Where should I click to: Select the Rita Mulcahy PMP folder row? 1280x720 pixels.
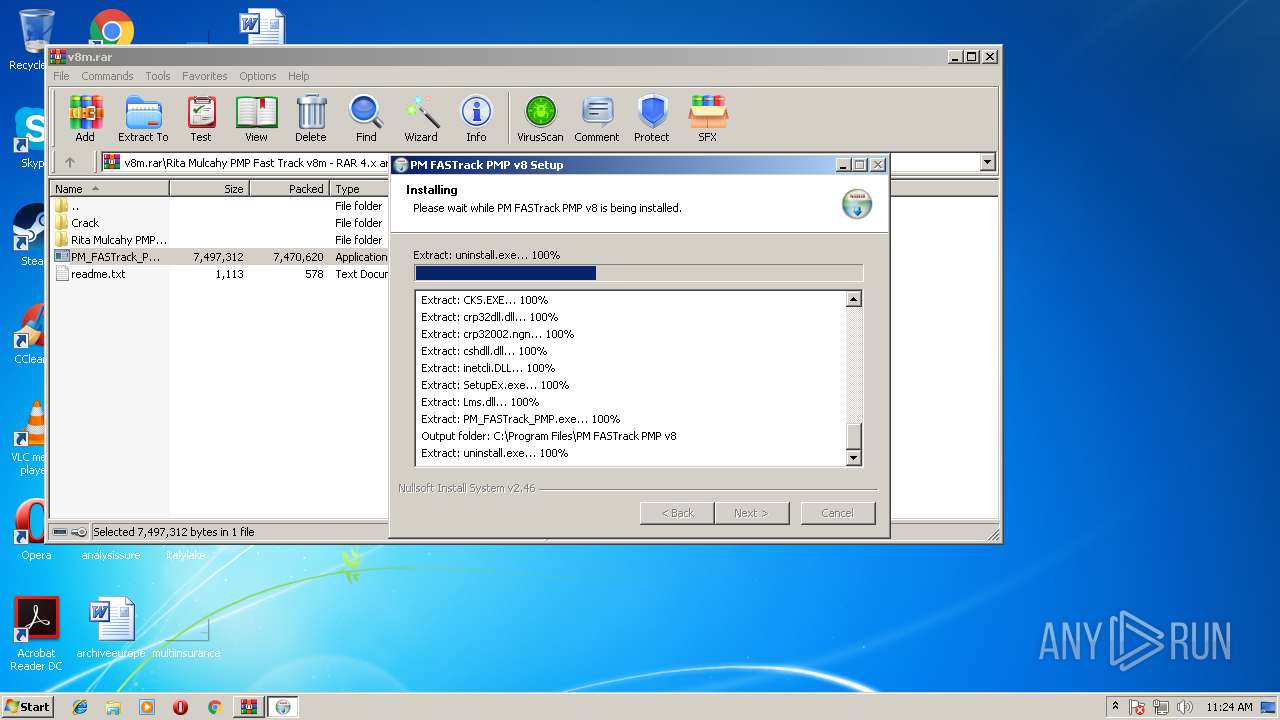[x=220, y=240]
